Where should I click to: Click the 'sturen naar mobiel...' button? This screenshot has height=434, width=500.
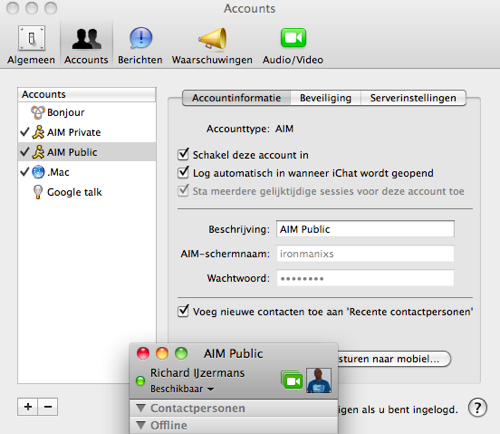[394, 359]
